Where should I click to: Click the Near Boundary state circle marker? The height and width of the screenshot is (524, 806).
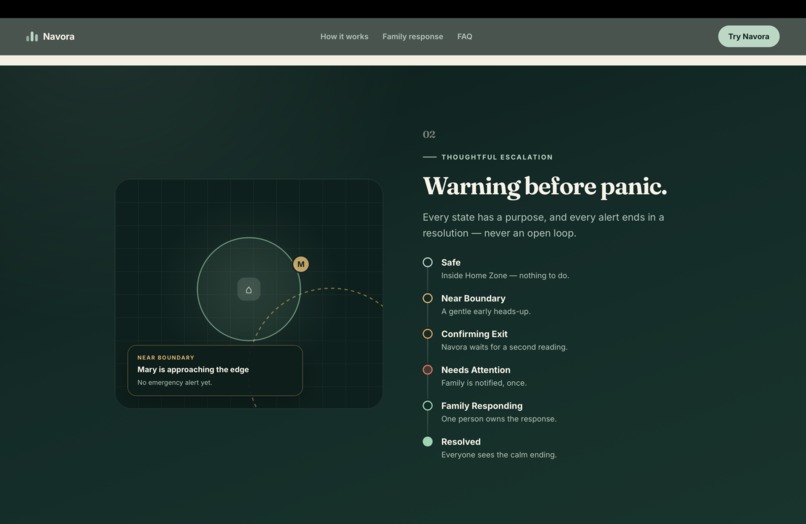coord(428,298)
